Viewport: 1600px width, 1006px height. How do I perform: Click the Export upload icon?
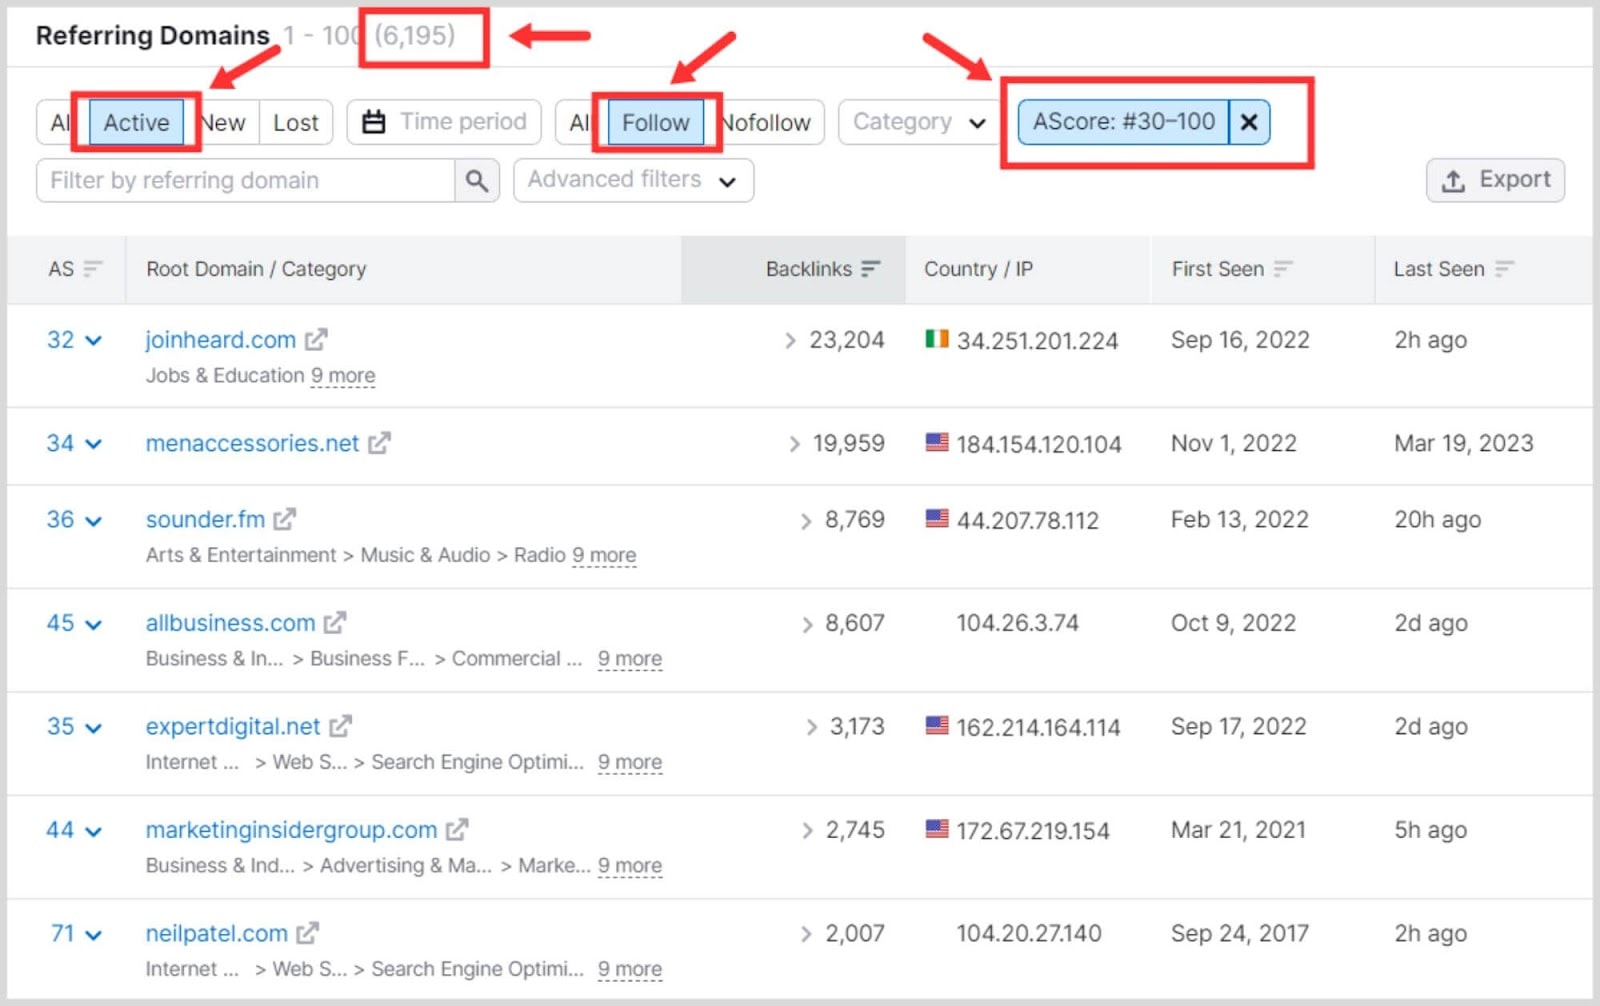(x=1453, y=181)
